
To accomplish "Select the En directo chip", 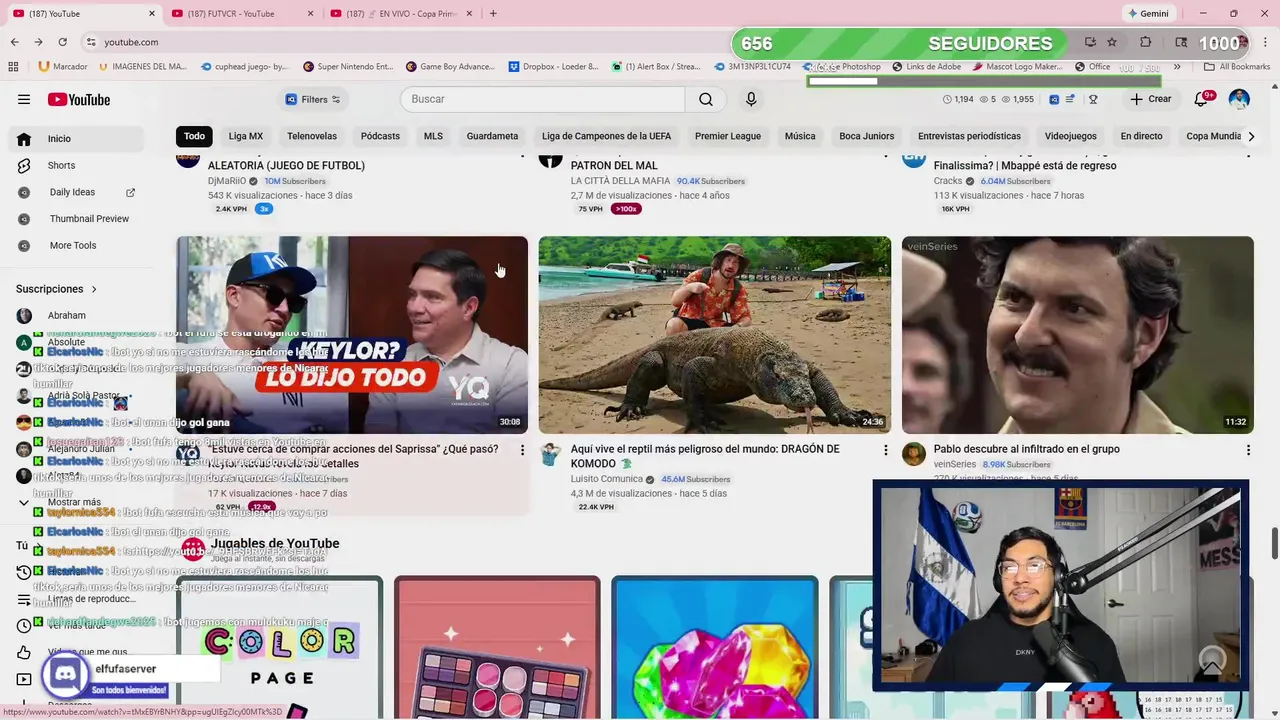I will click(x=1141, y=136).
